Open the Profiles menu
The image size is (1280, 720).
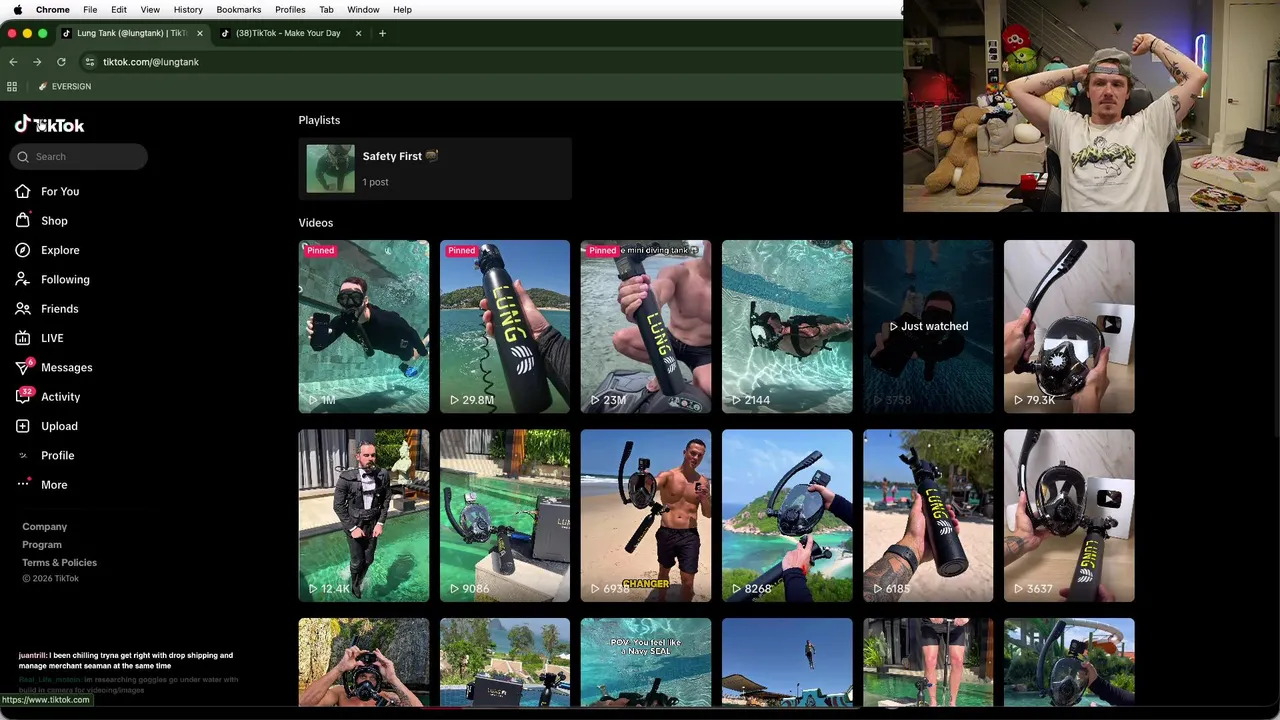(290, 9)
